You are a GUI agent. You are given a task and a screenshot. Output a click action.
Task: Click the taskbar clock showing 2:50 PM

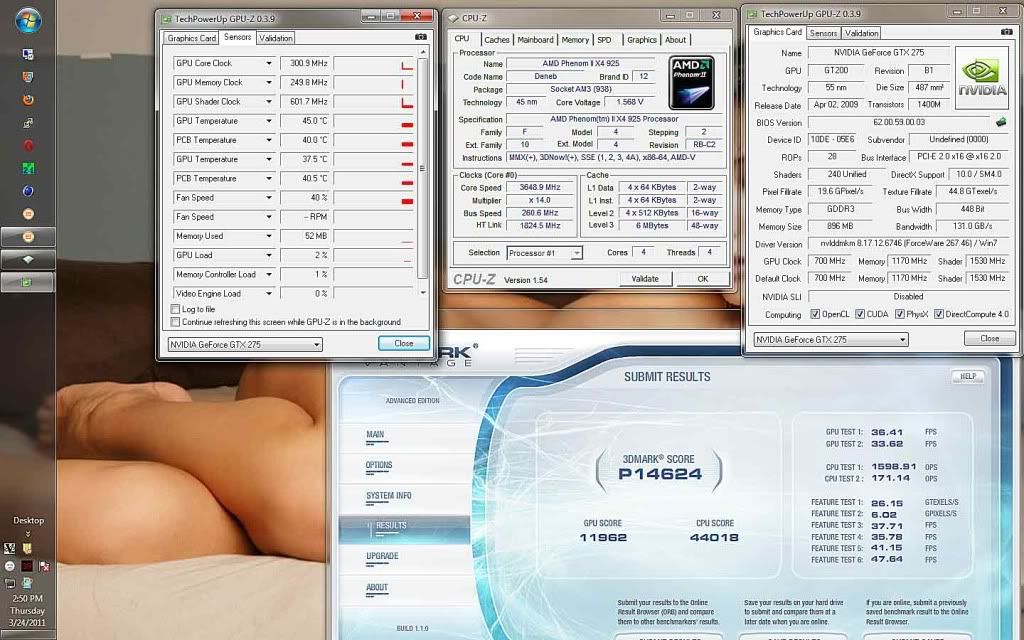tap(27, 598)
